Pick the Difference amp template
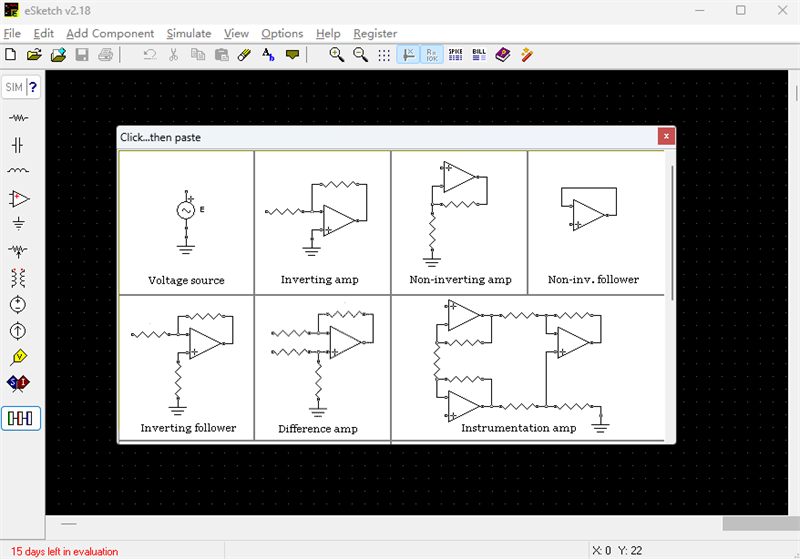Screen dimensions: 800x559 click(322, 367)
